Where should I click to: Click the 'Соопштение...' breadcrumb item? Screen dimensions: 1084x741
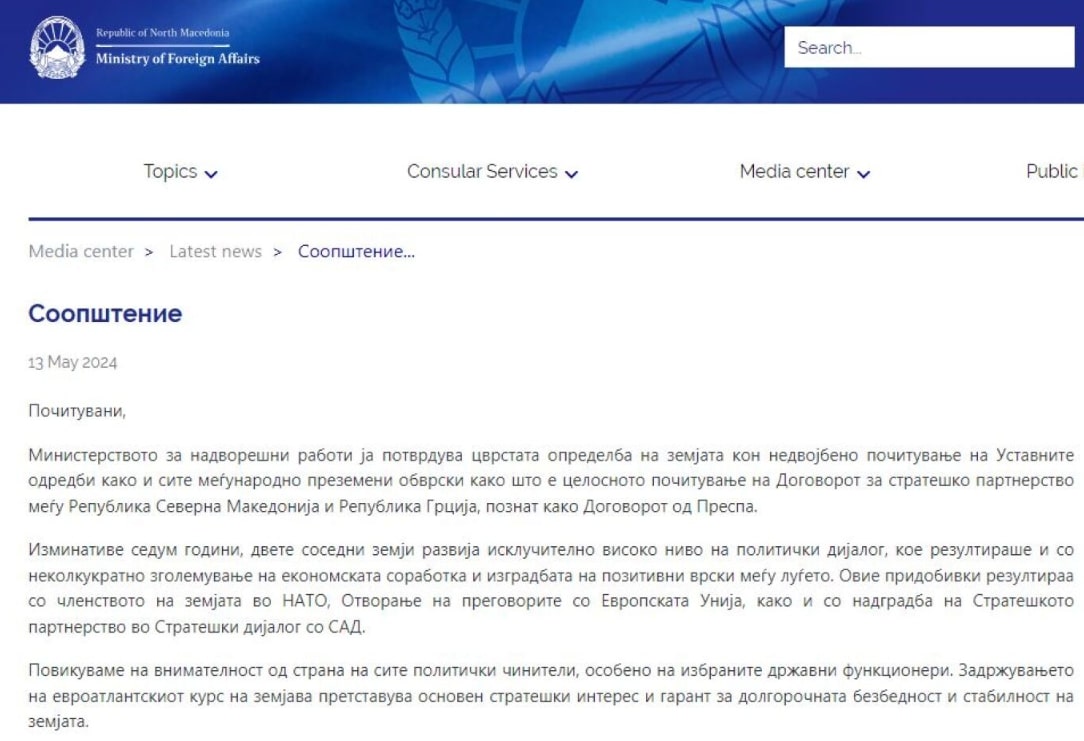(x=356, y=252)
